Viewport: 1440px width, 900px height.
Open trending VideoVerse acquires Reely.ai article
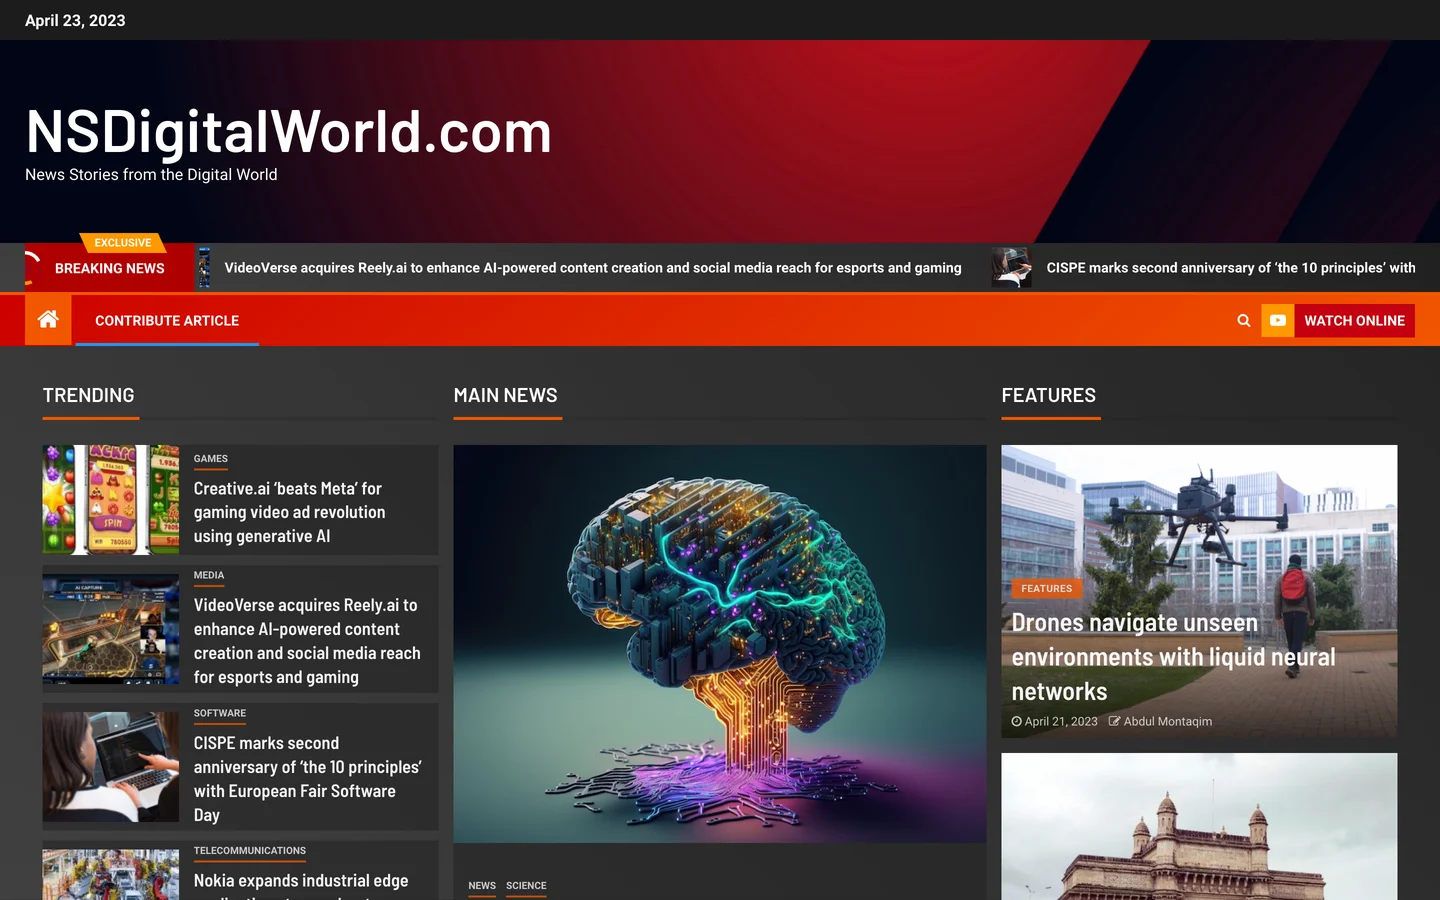(x=307, y=641)
